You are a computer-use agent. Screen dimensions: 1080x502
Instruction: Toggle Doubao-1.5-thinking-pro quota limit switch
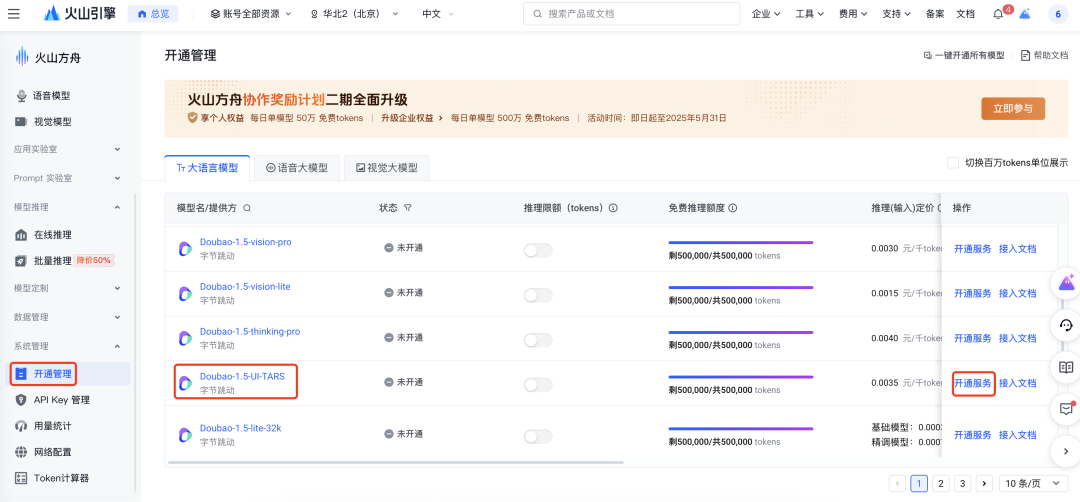[538, 340]
